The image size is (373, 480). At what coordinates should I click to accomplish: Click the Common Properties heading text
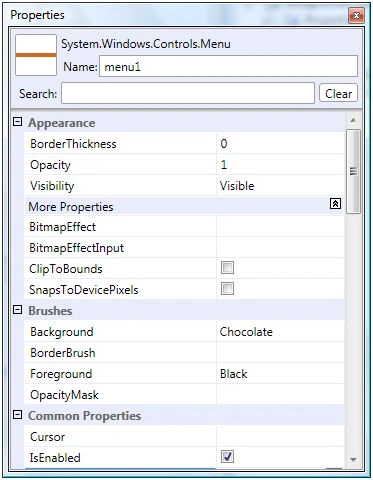[84, 416]
